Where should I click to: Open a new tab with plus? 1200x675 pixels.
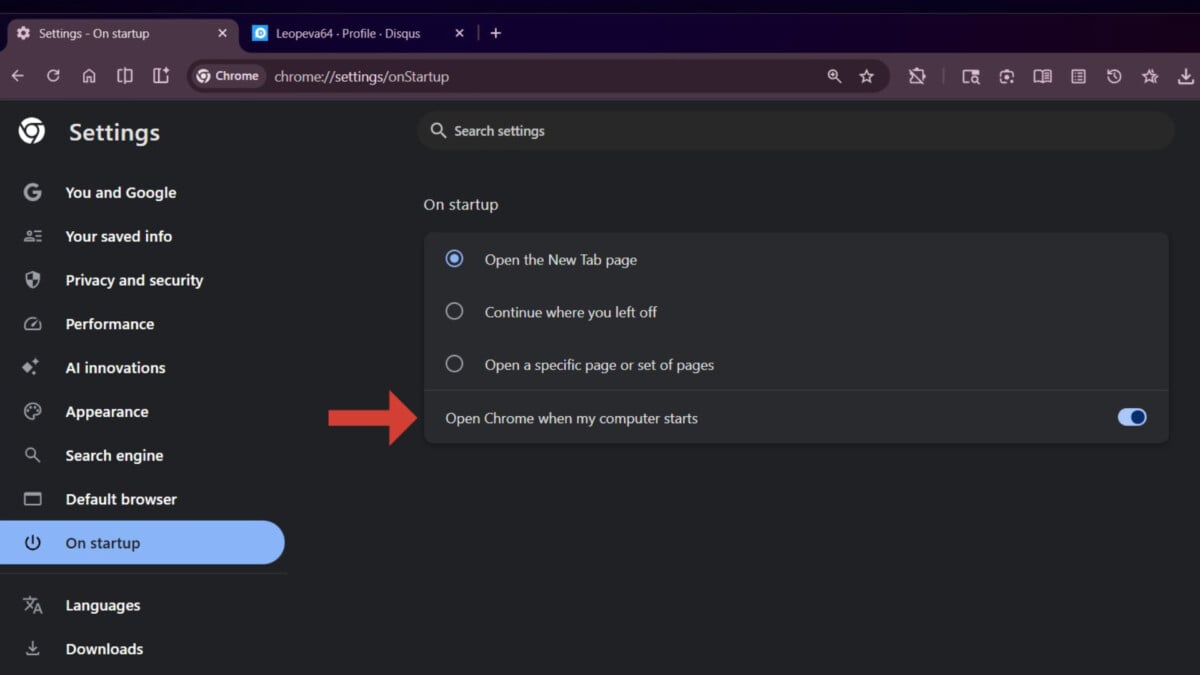(x=495, y=33)
